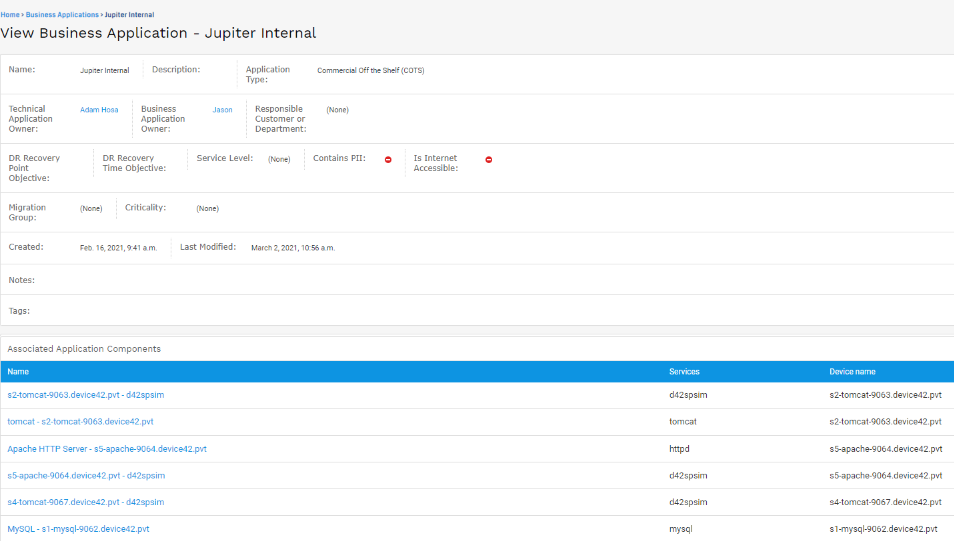Click Last Modified March 2, 2021 value
Viewport: 954px width, 541px height.
click(x=293, y=248)
